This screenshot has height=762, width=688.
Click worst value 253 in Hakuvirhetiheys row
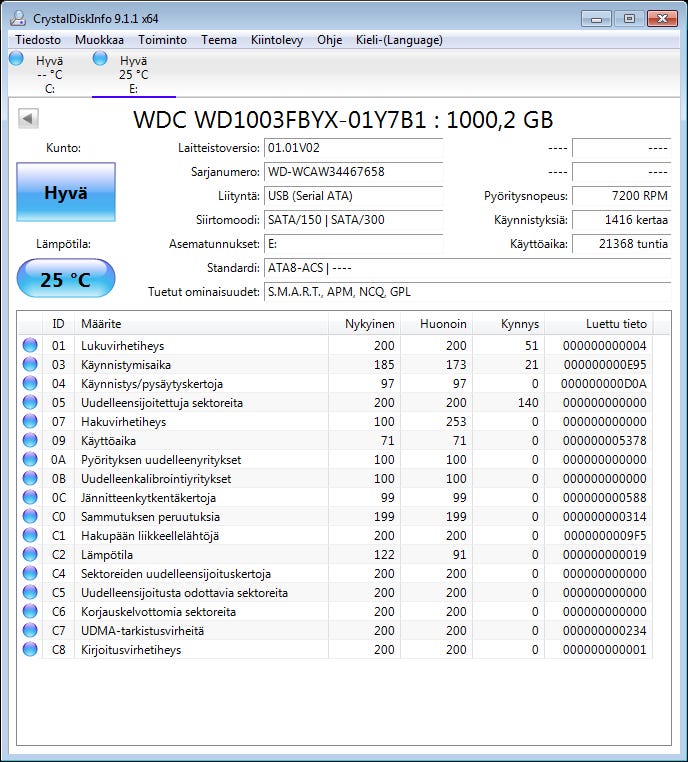click(456, 421)
